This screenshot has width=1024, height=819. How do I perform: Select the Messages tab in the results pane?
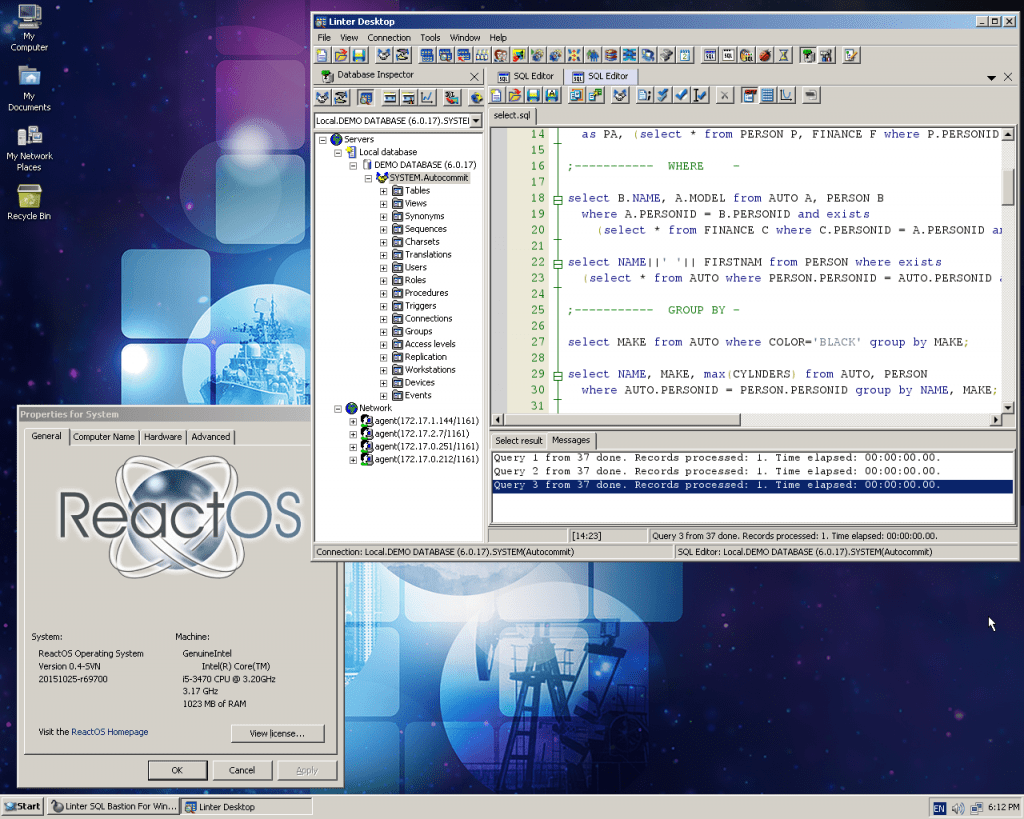pyautogui.click(x=569, y=440)
